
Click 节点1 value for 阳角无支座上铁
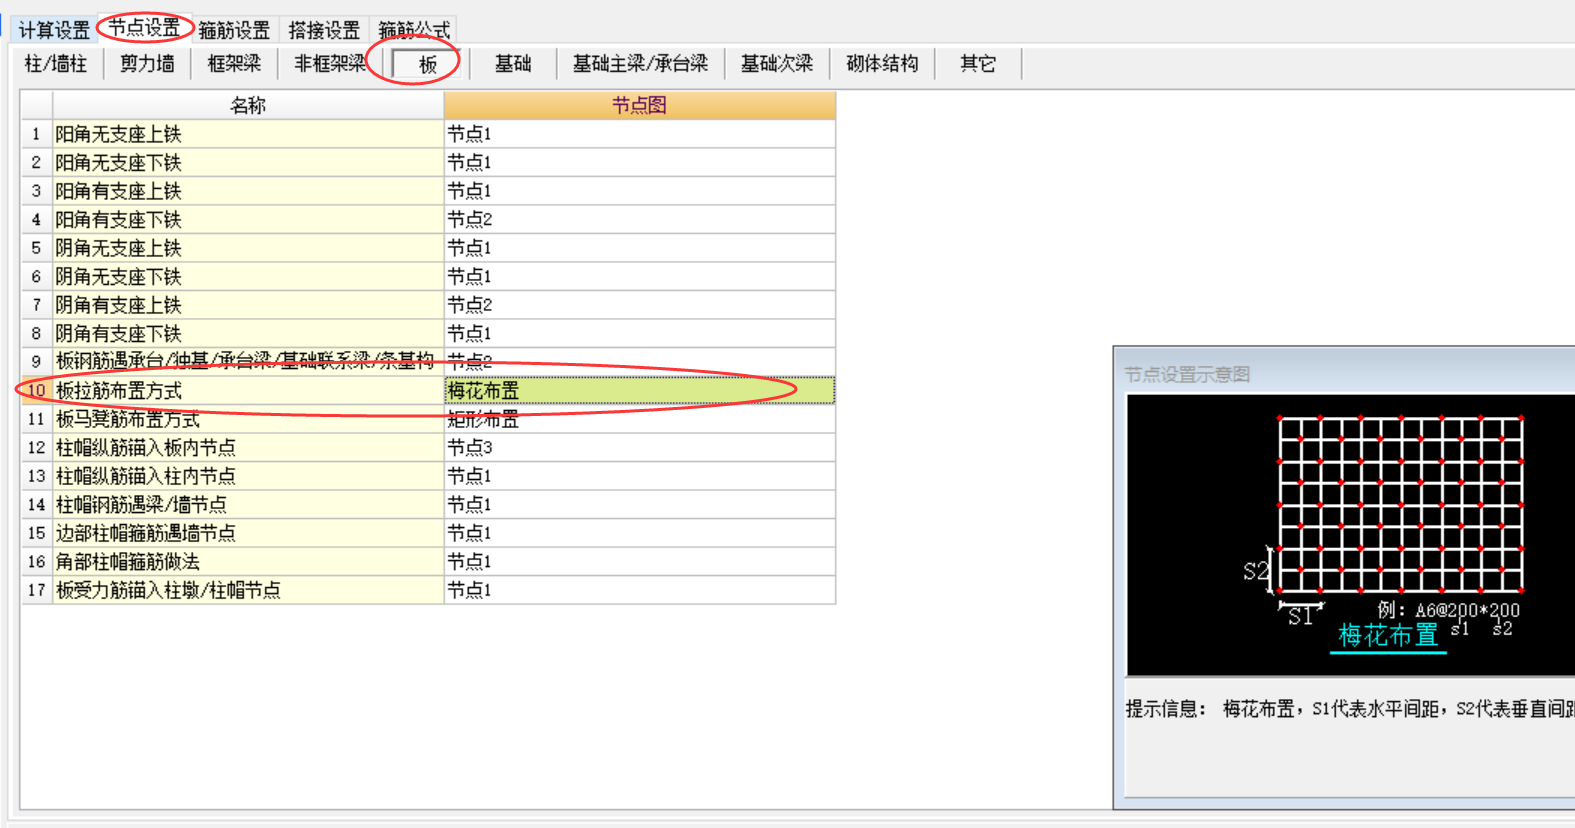639,134
